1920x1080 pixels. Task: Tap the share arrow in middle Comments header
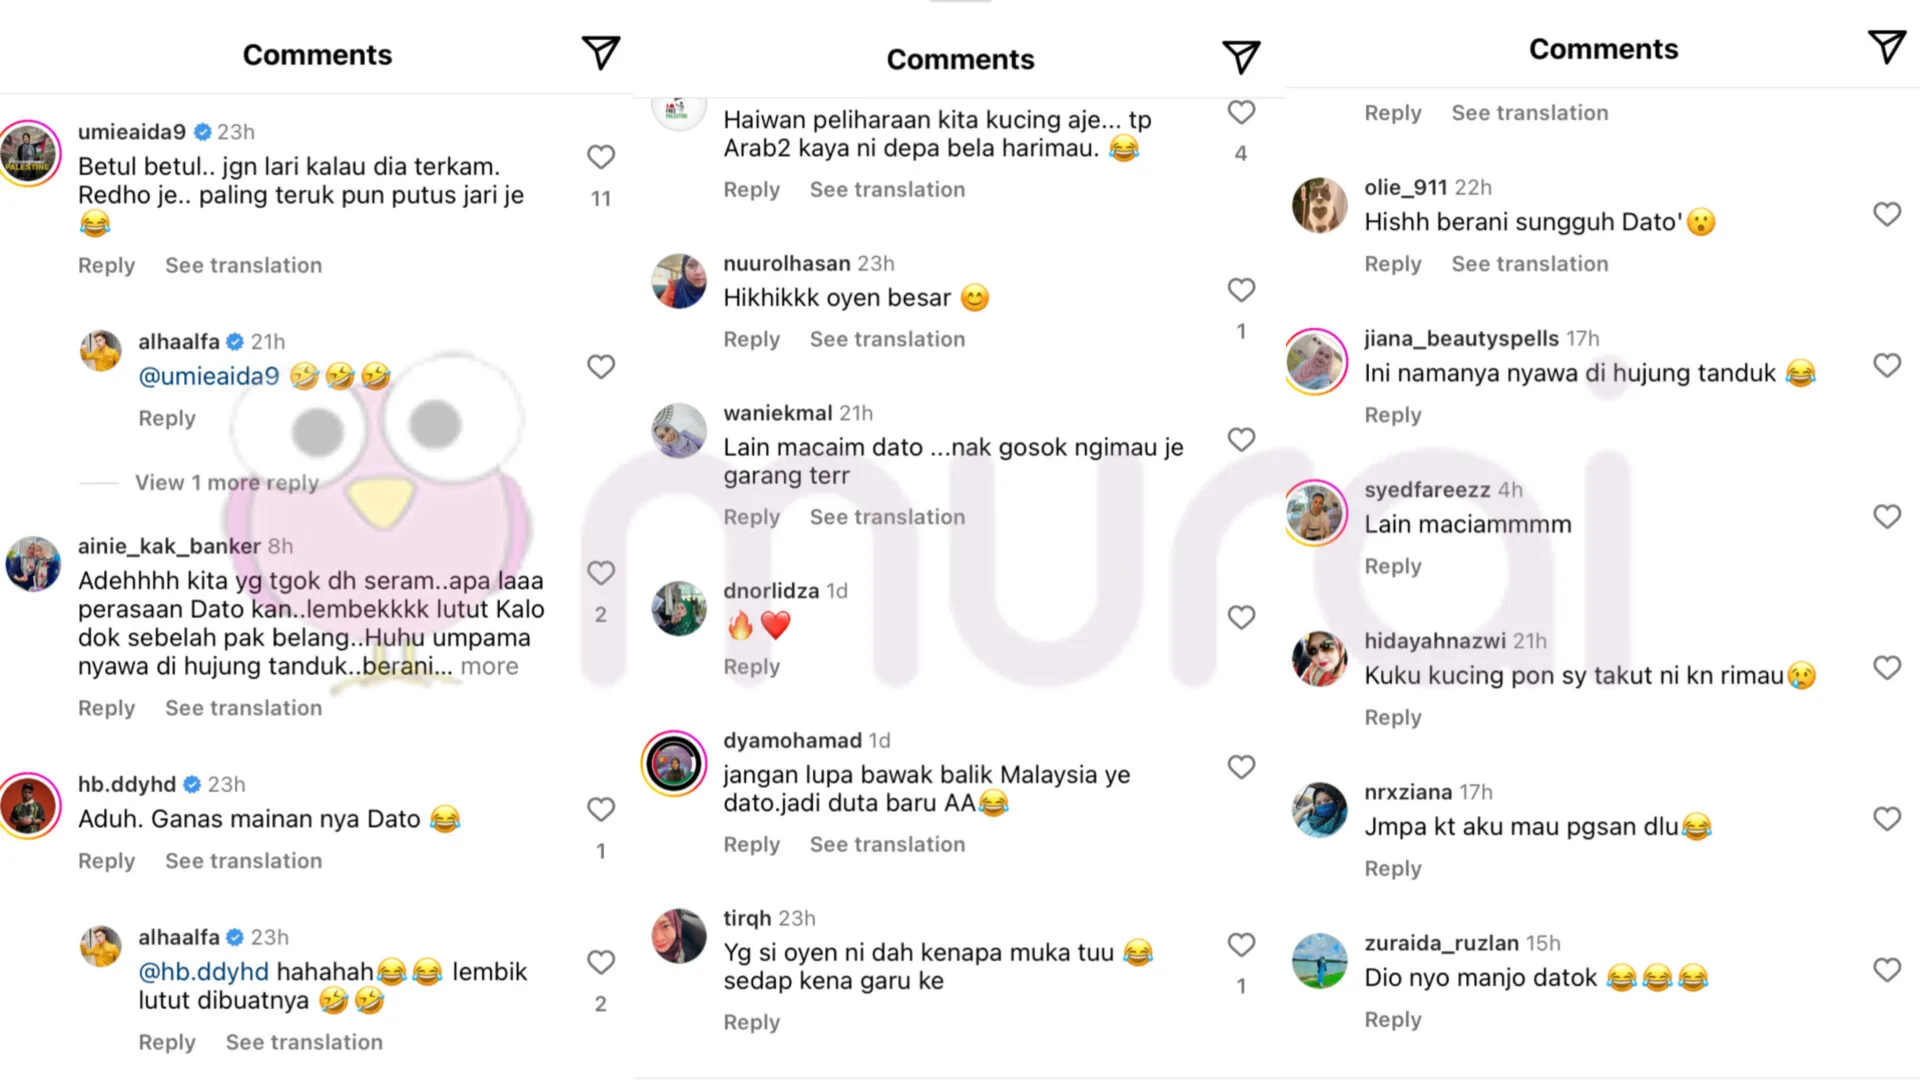[1241, 57]
